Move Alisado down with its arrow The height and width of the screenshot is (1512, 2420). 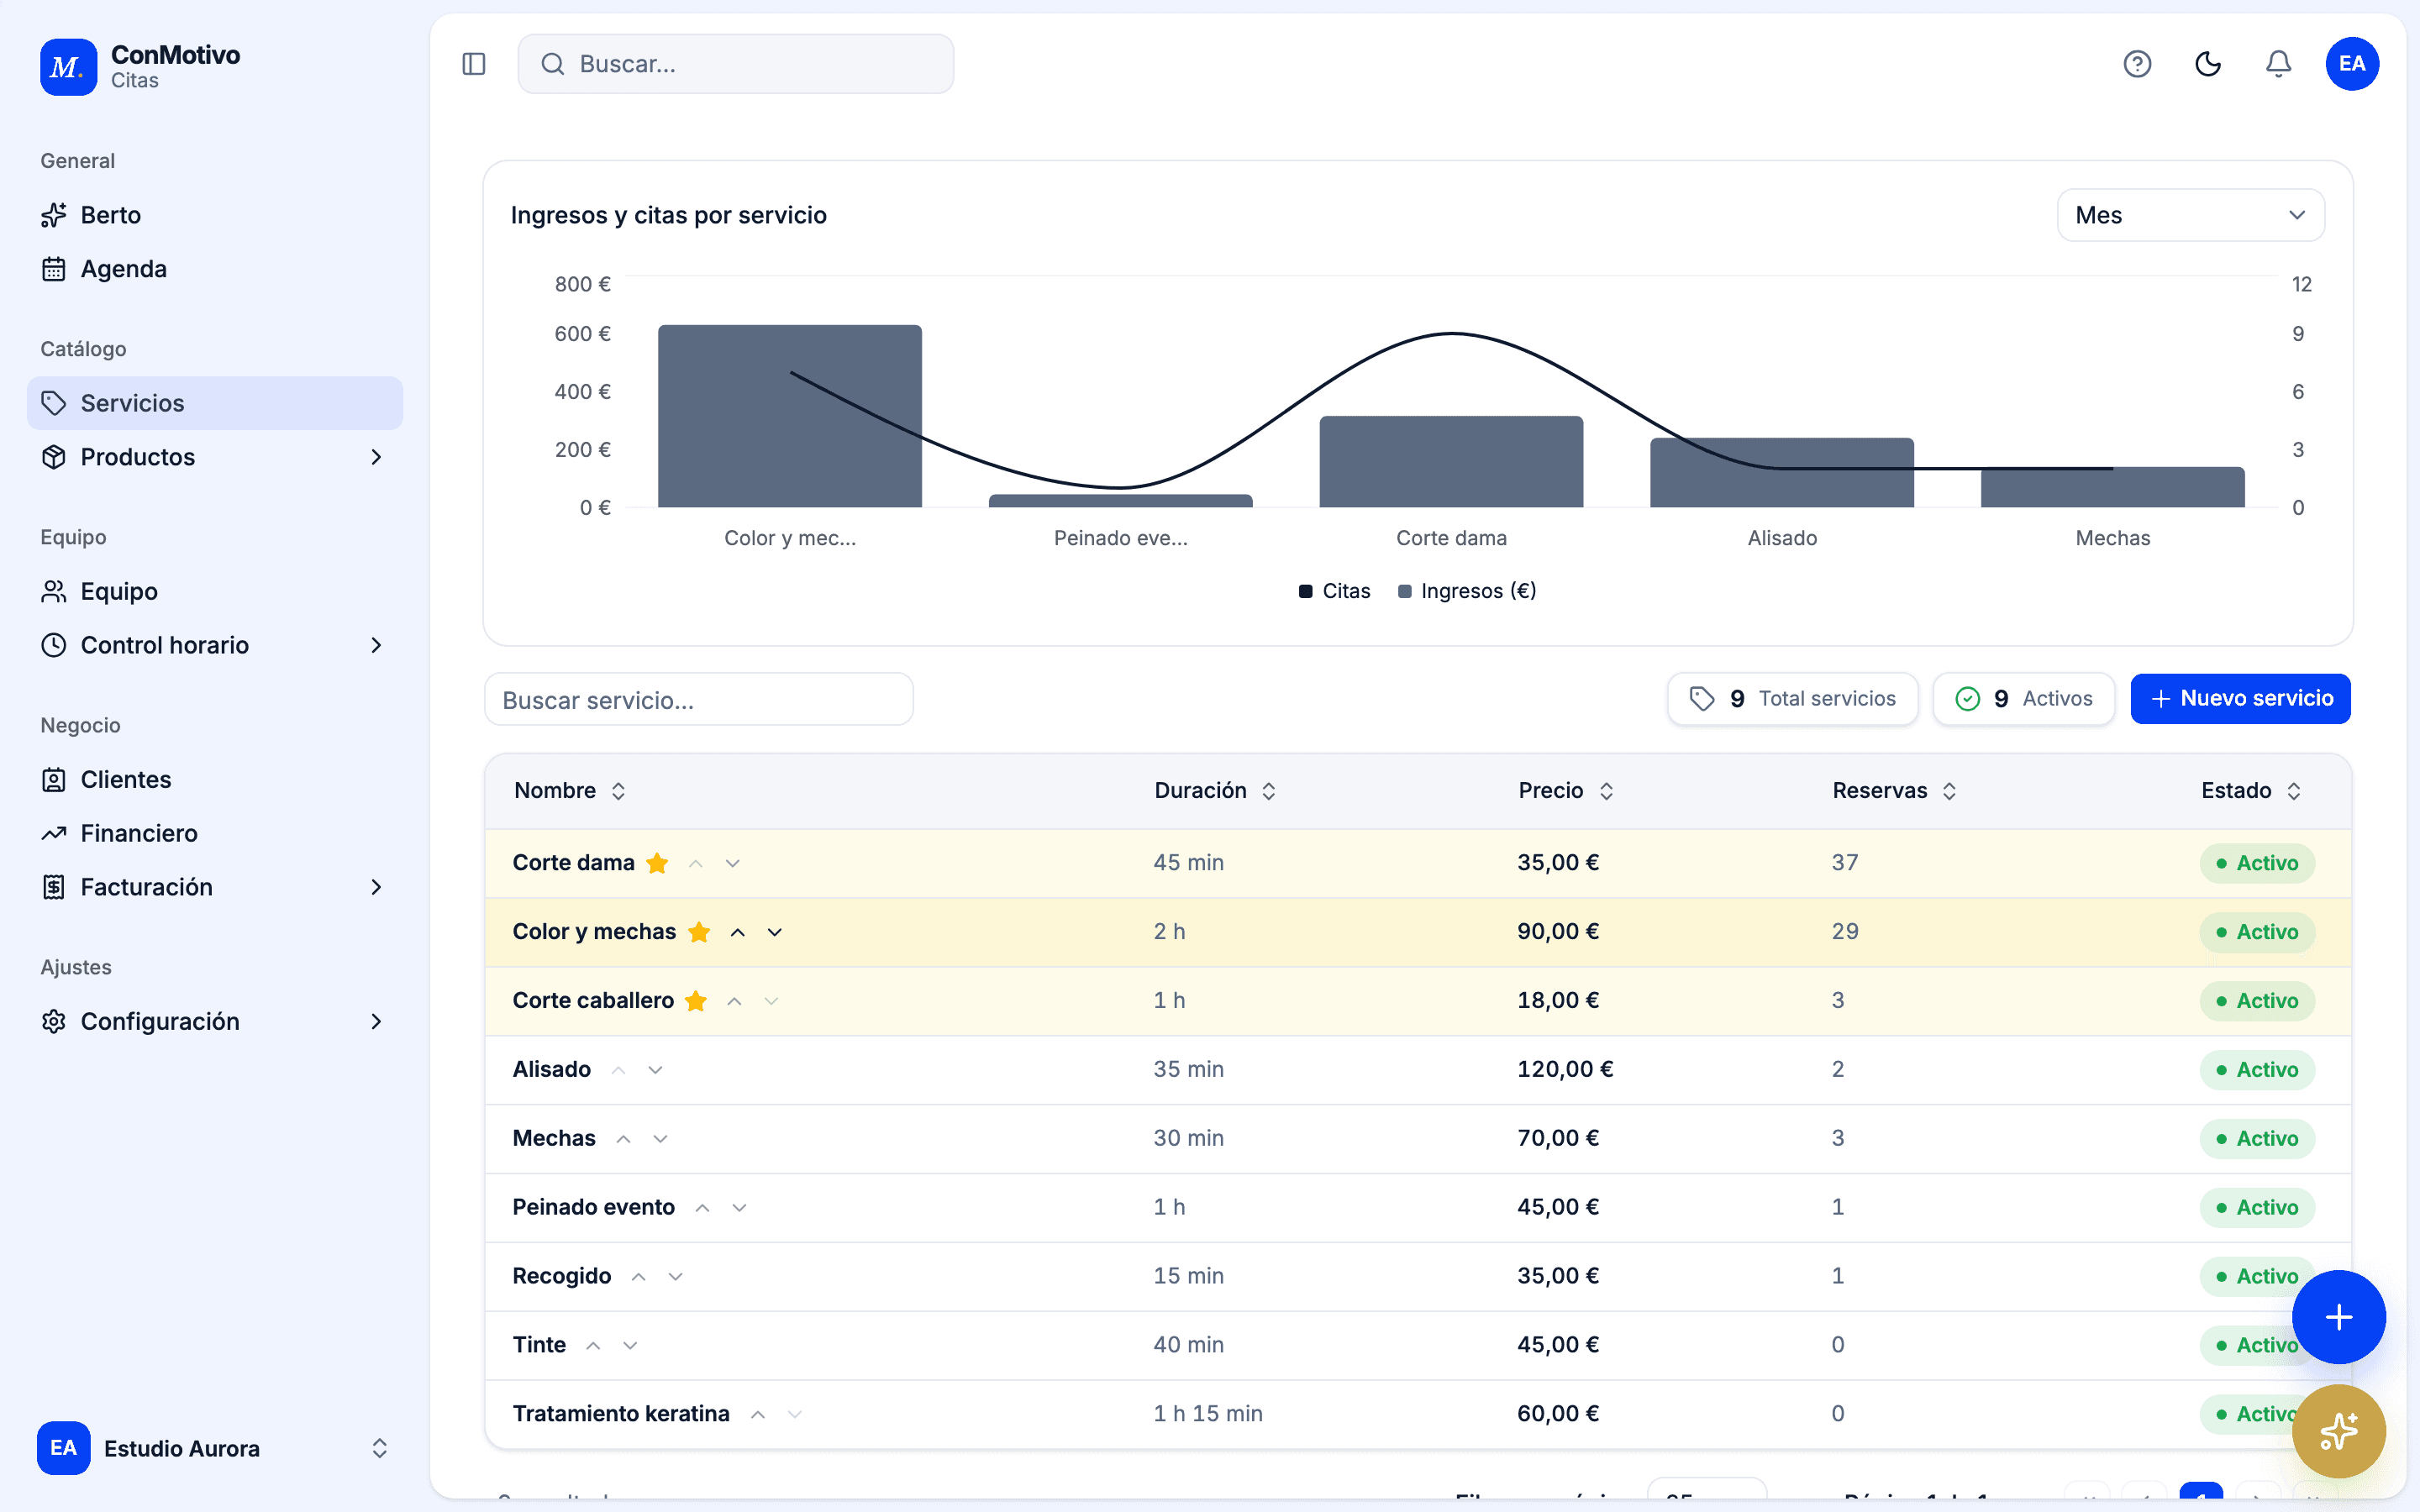click(x=655, y=1070)
